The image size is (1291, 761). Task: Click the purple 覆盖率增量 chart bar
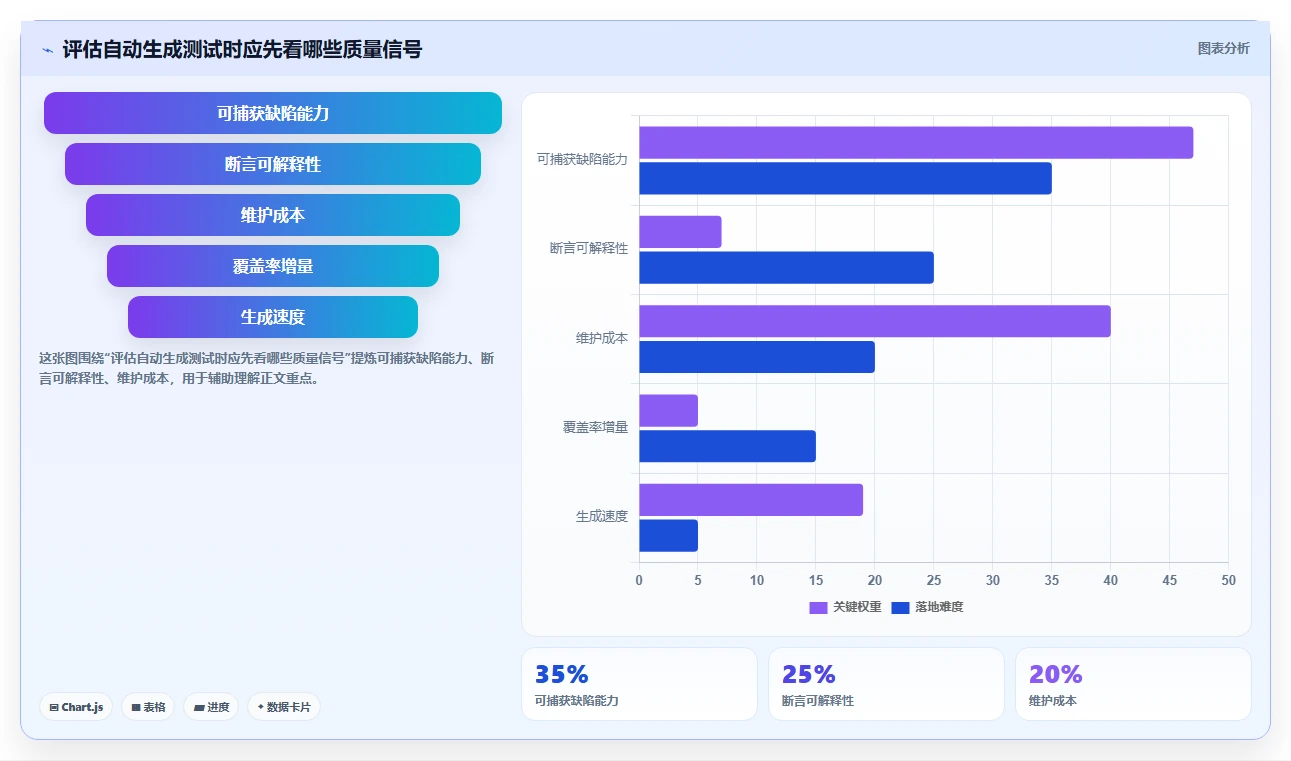(x=668, y=410)
